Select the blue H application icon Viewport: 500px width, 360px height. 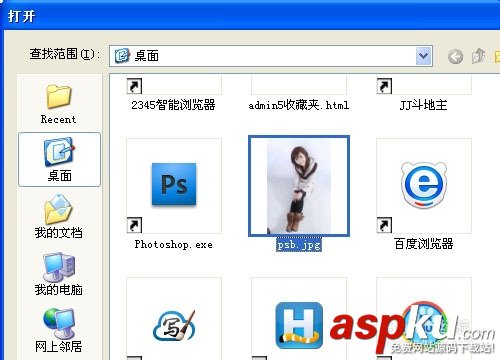299,325
